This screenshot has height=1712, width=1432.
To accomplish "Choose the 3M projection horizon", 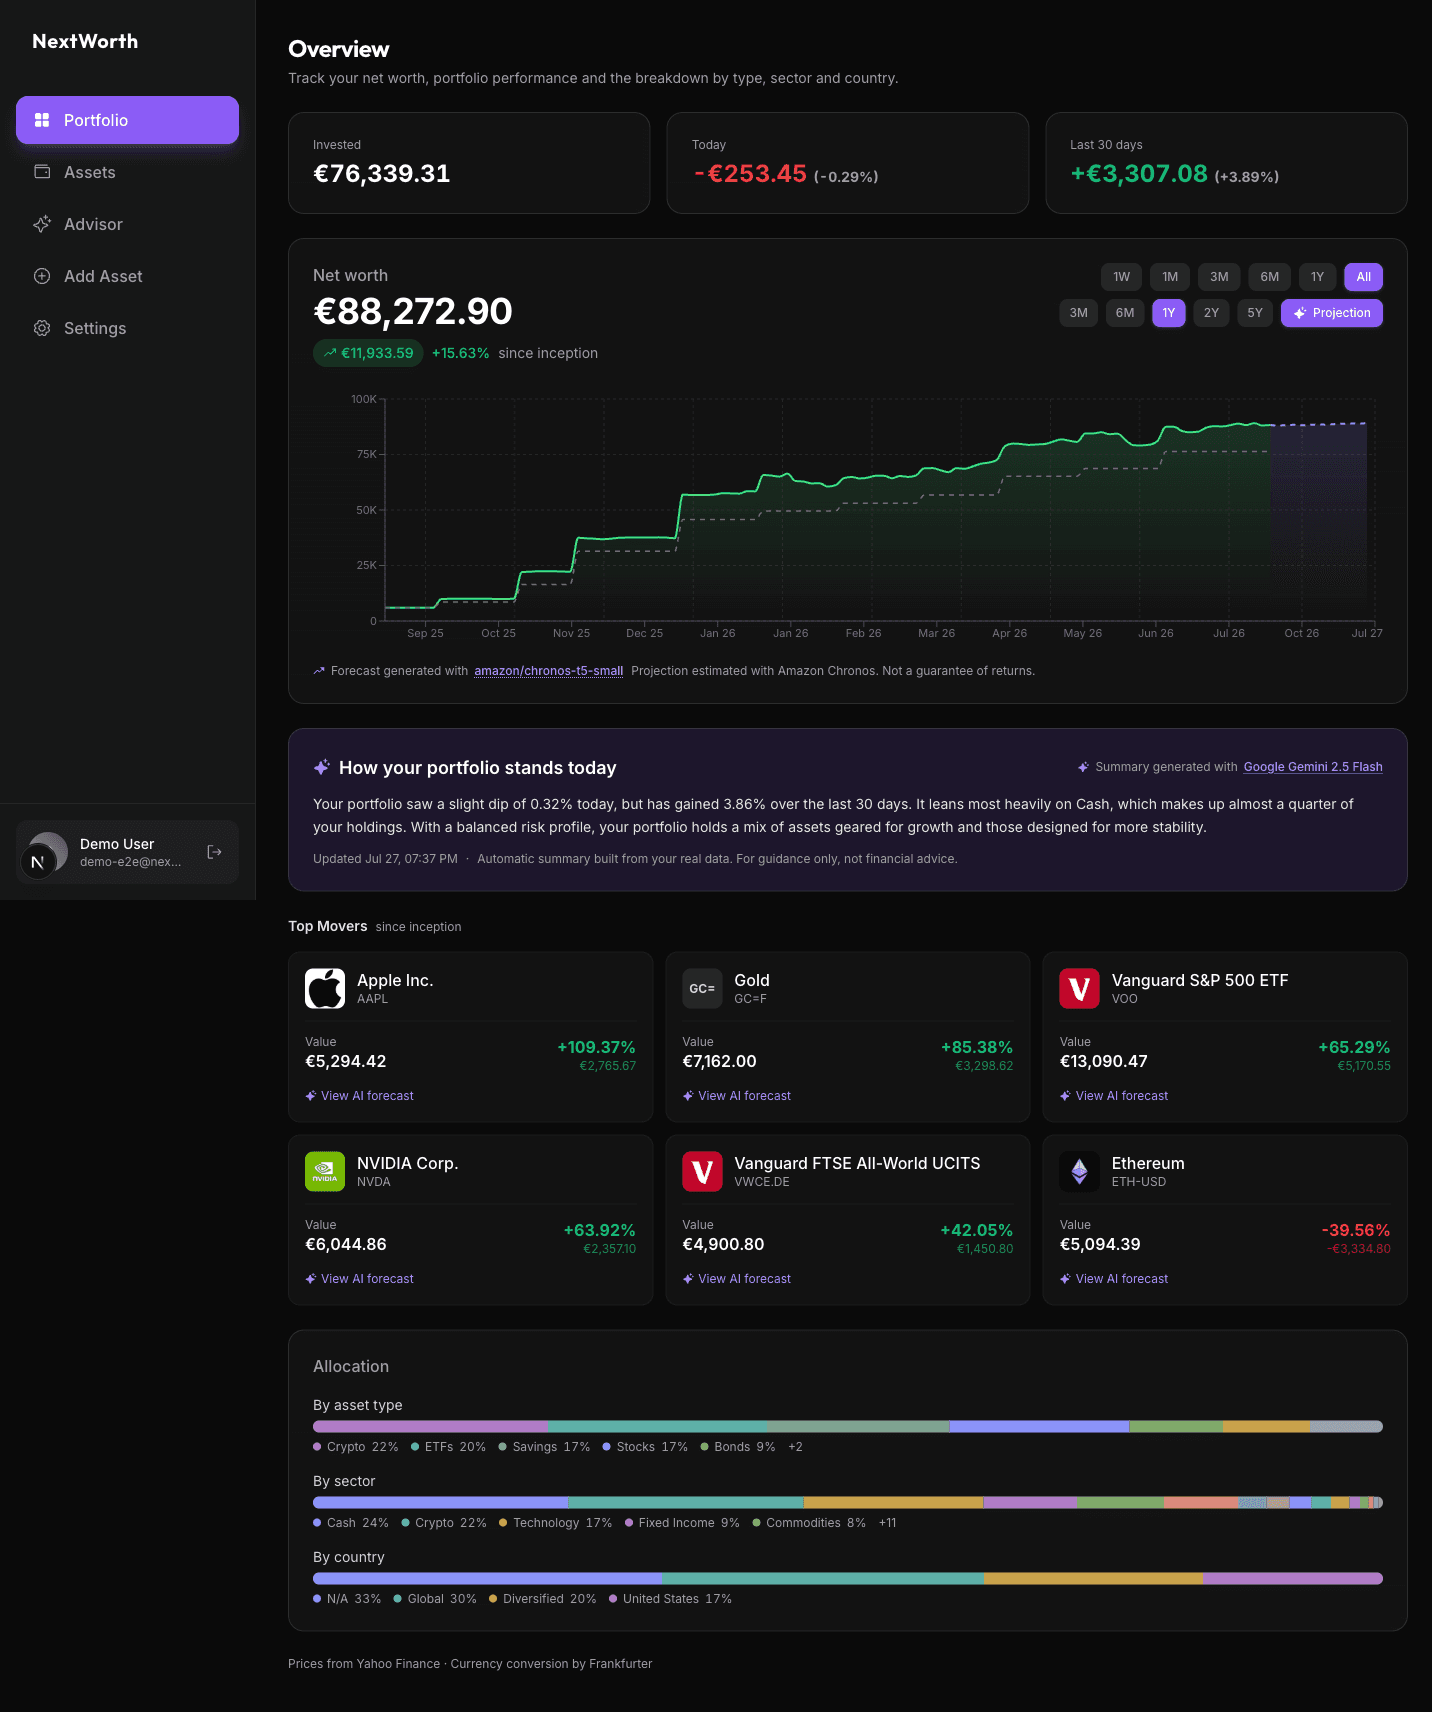I will pyautogui.click(x=1078, y=313).
